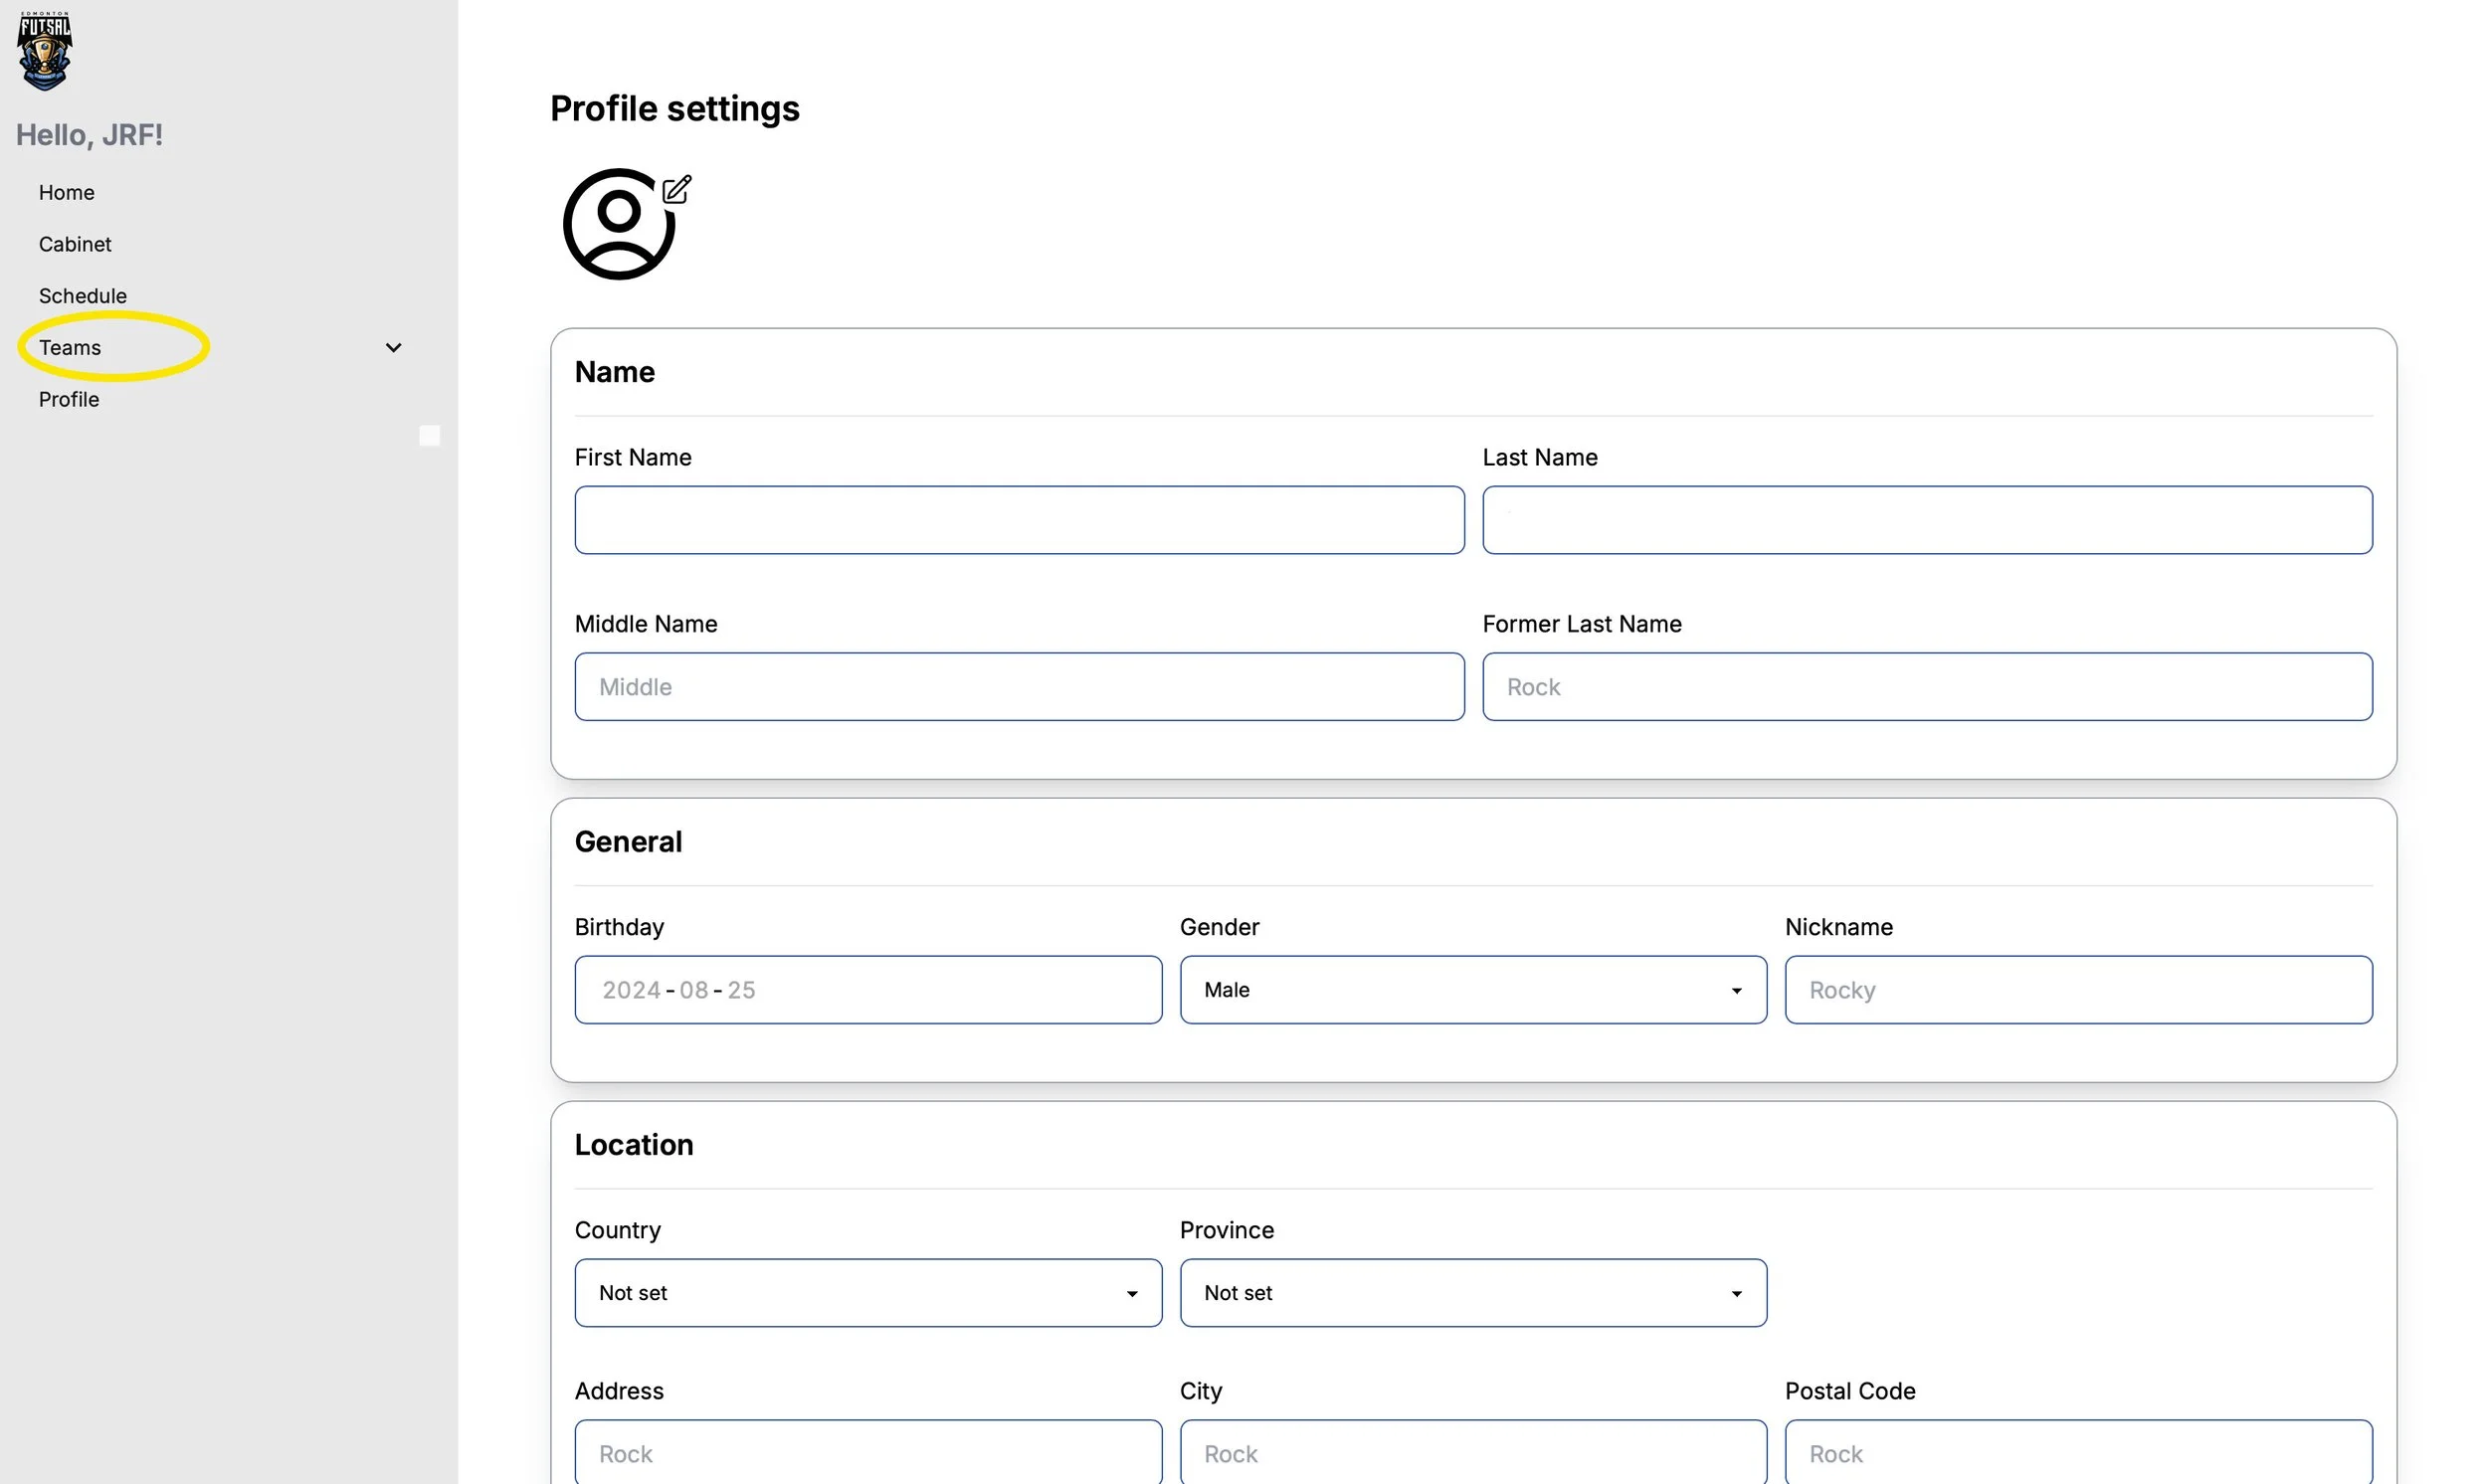Select the Former Last Name field
Viewport: 2487px width, 1484px height.
click(1926, 687)
